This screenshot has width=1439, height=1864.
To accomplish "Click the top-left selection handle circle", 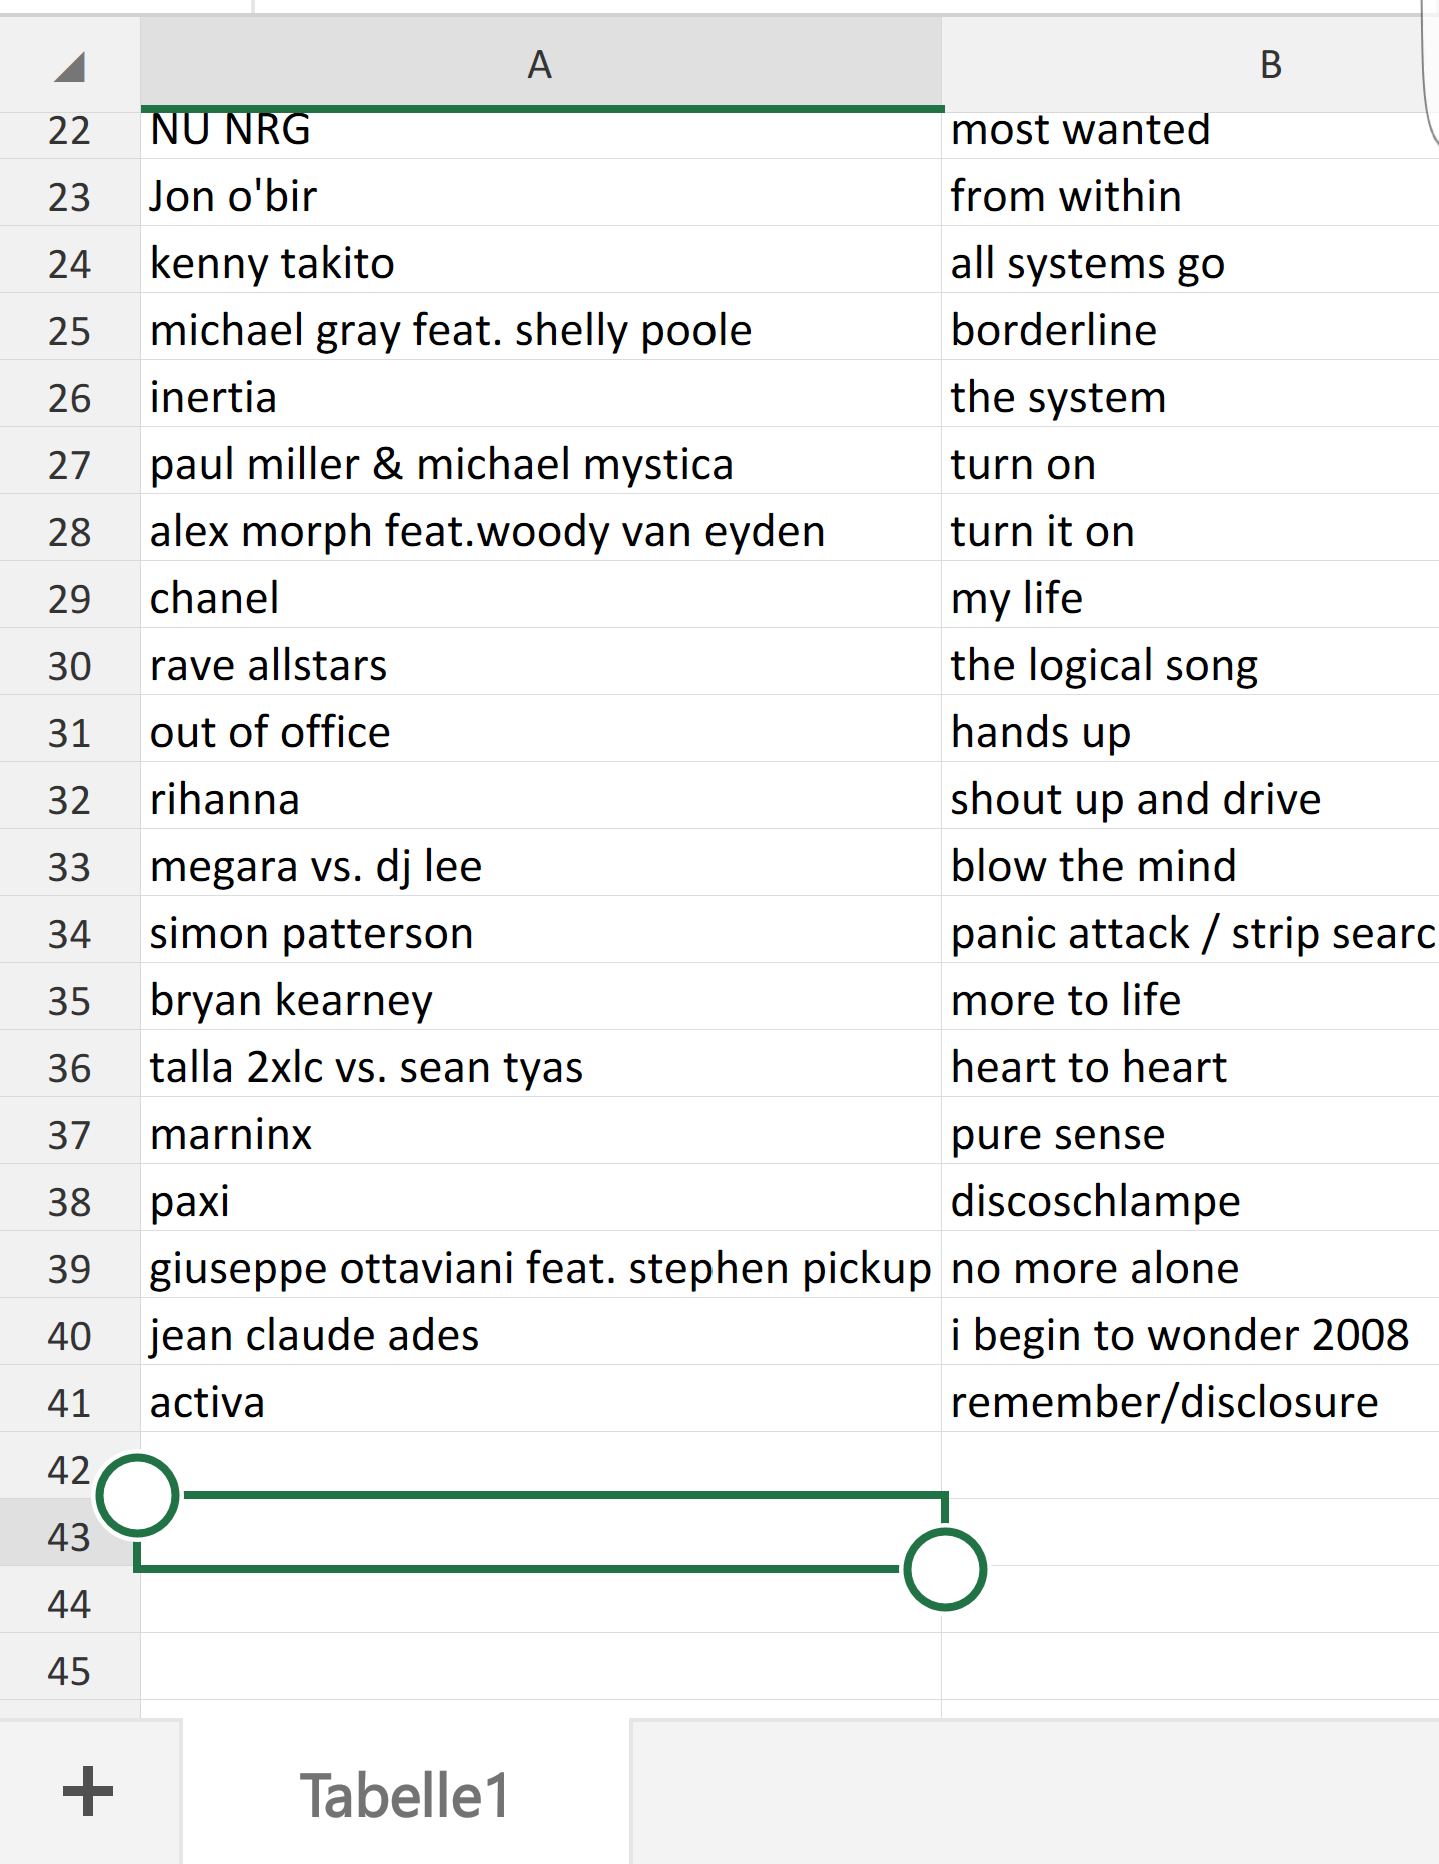I will pyautogui.click(x=138, y=1495).
